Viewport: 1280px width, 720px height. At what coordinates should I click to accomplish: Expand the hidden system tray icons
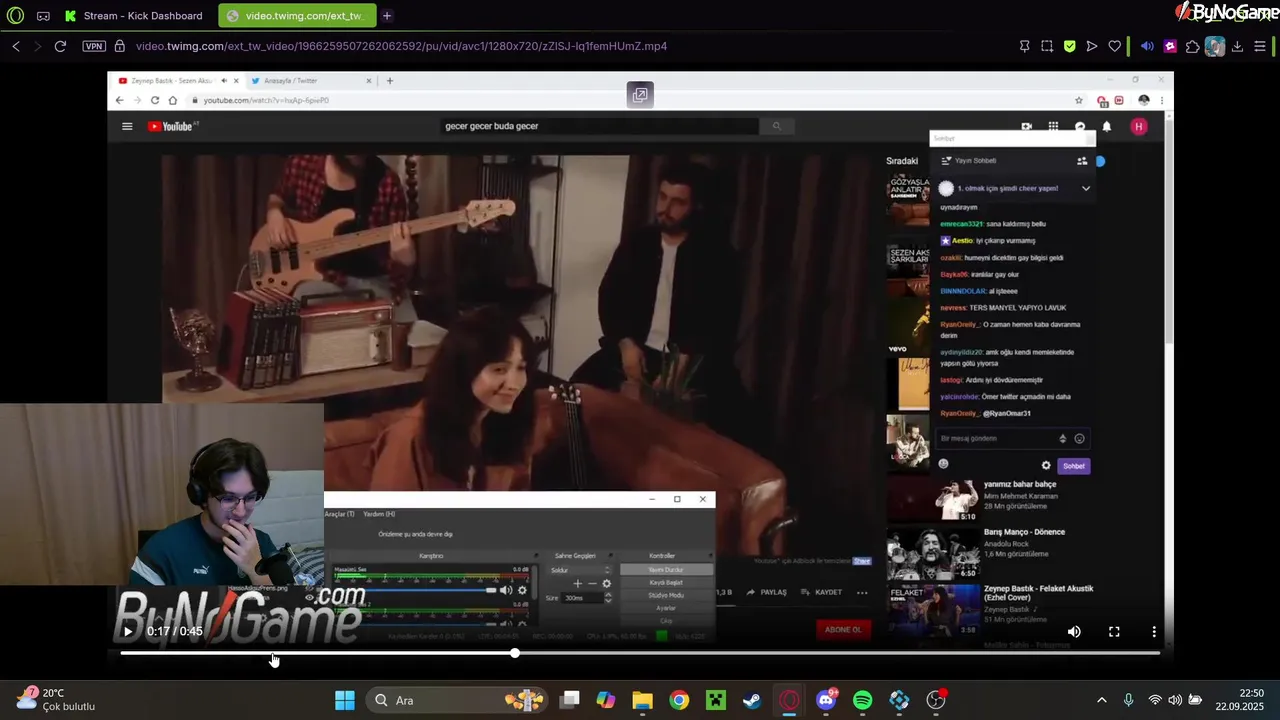1102,700
